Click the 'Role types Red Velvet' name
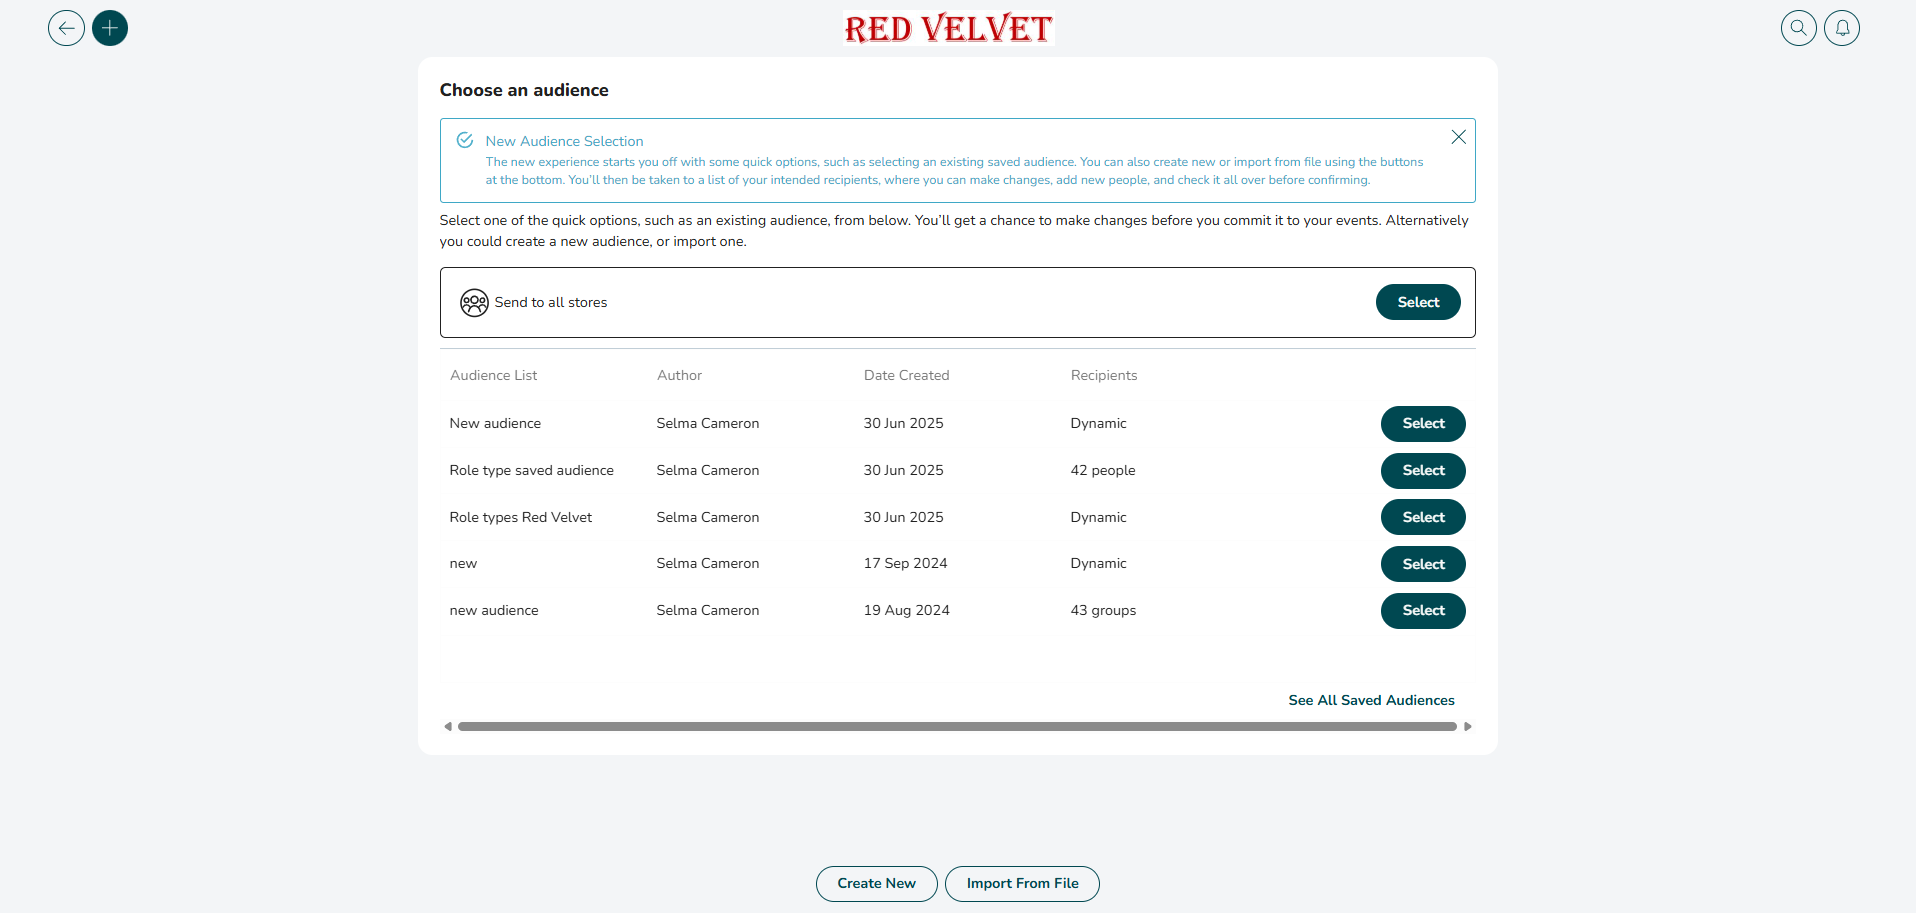This screenshot has width=1916, height=913. click(x=520, y=517)
